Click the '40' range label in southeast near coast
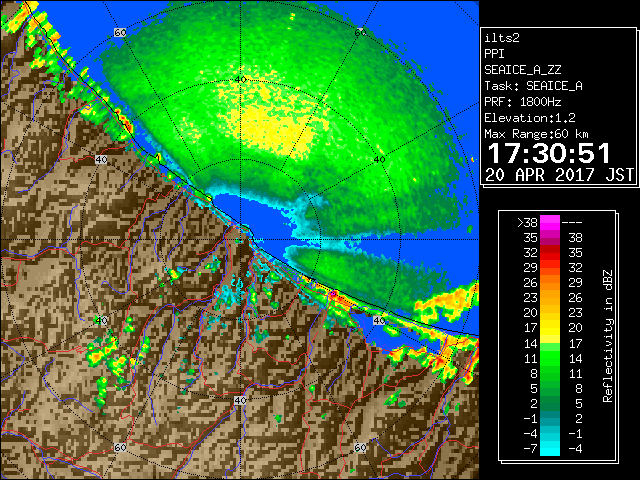640x480 pixels. [380, 320]
